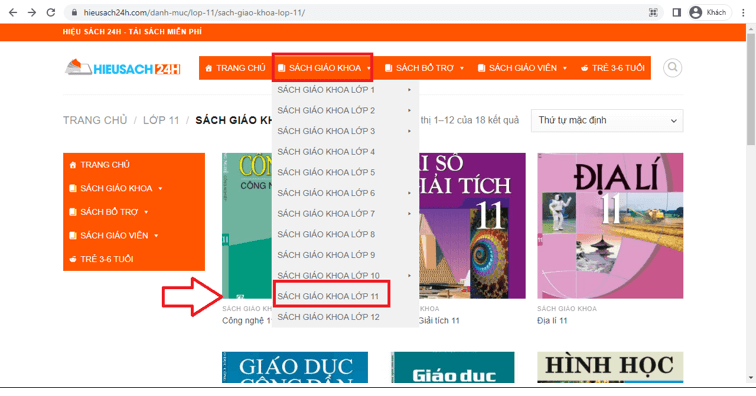
Task: Open the Giáo dục công dân cover
Action: (x=295, y=368)
